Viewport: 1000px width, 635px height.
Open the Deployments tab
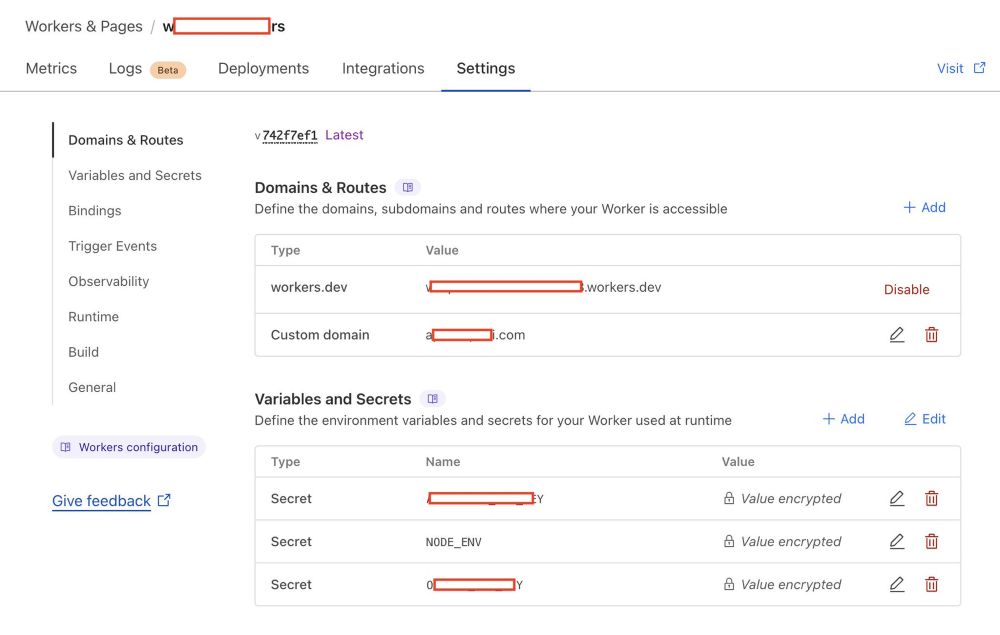pyautogui.click(x=263, y=69)
